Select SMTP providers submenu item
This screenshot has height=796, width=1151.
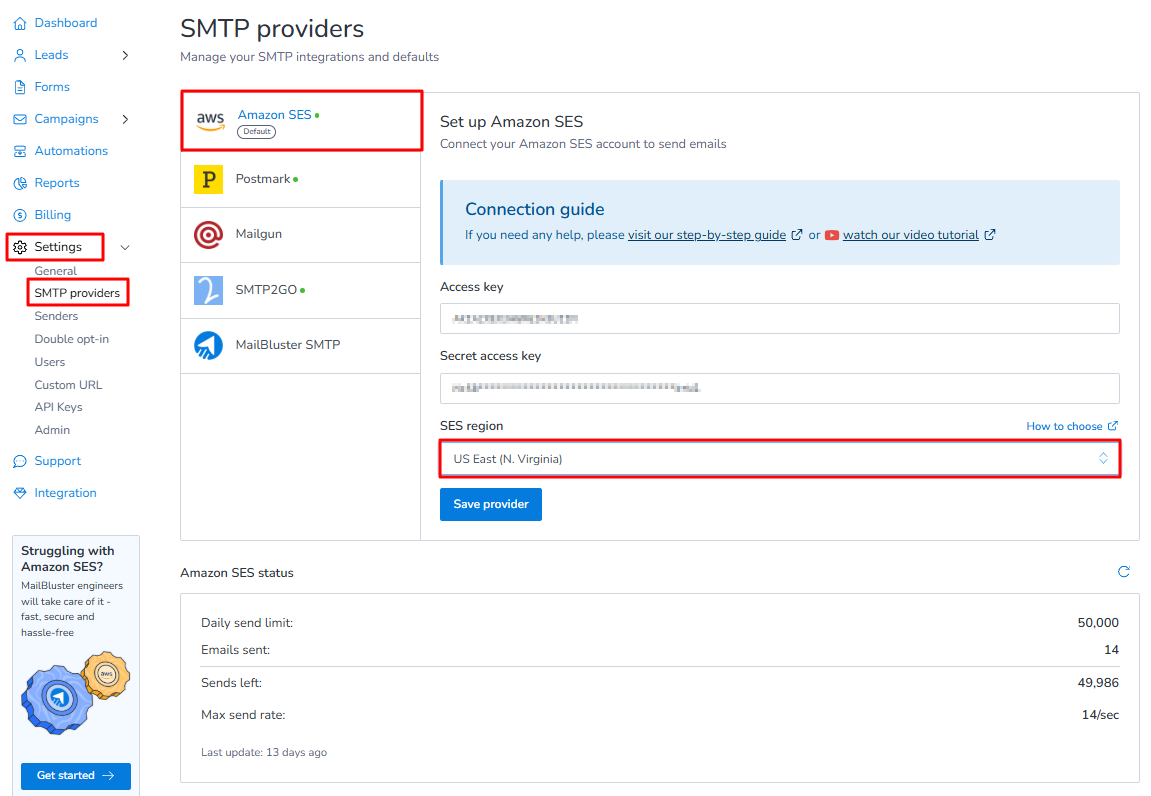[x=77, y=293]
